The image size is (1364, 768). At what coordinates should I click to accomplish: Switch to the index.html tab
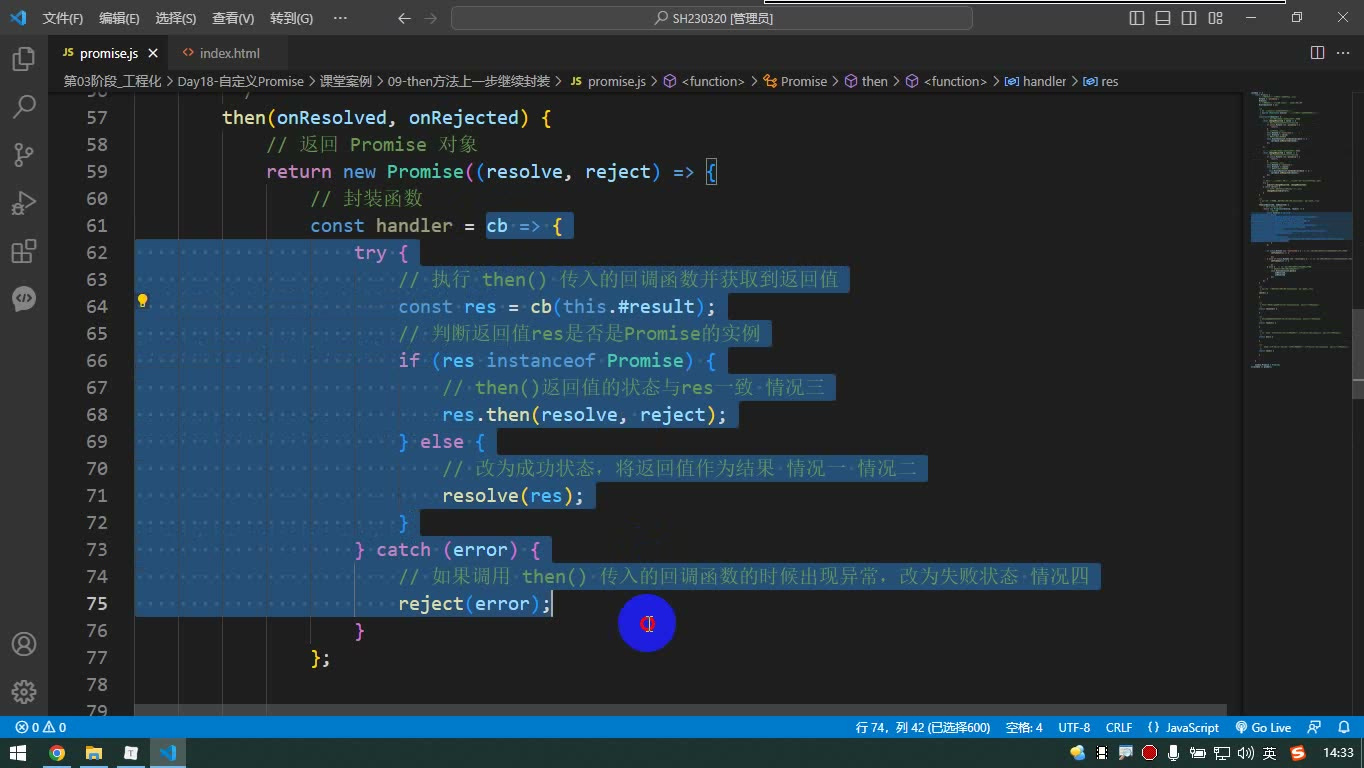click(x=229, y=53)
